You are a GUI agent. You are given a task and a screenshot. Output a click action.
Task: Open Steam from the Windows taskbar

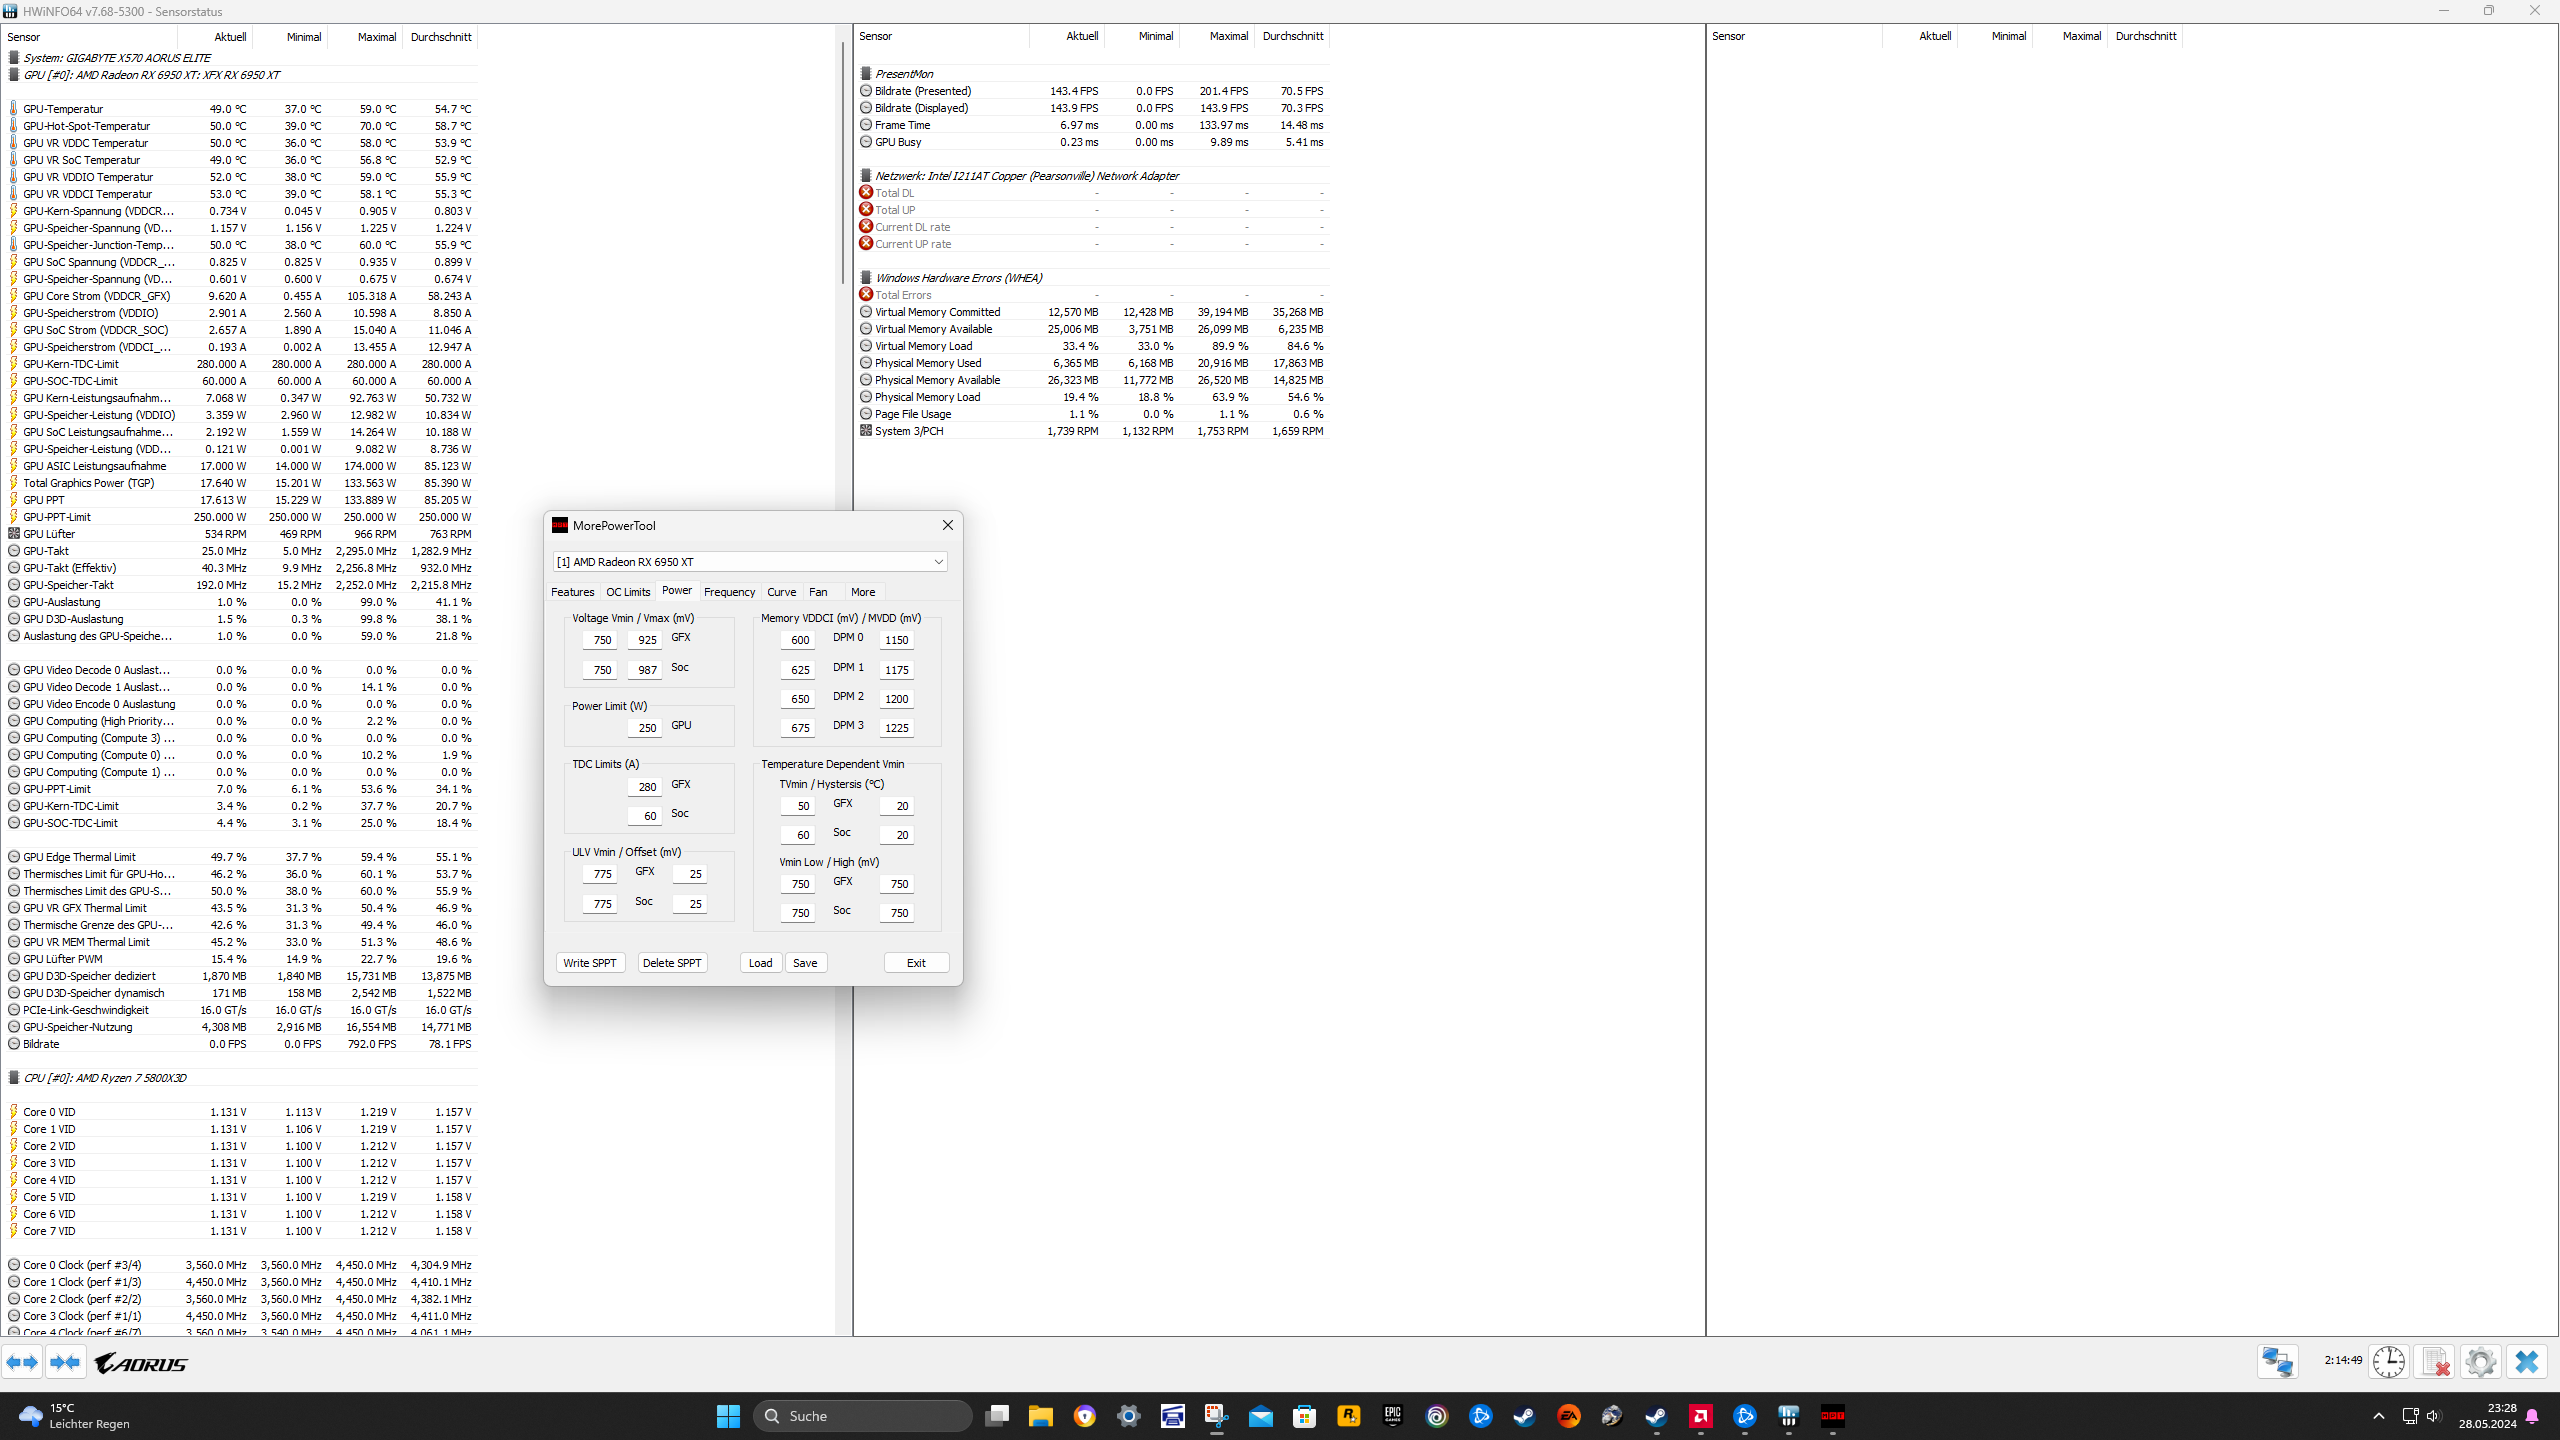point(1524,1416)
